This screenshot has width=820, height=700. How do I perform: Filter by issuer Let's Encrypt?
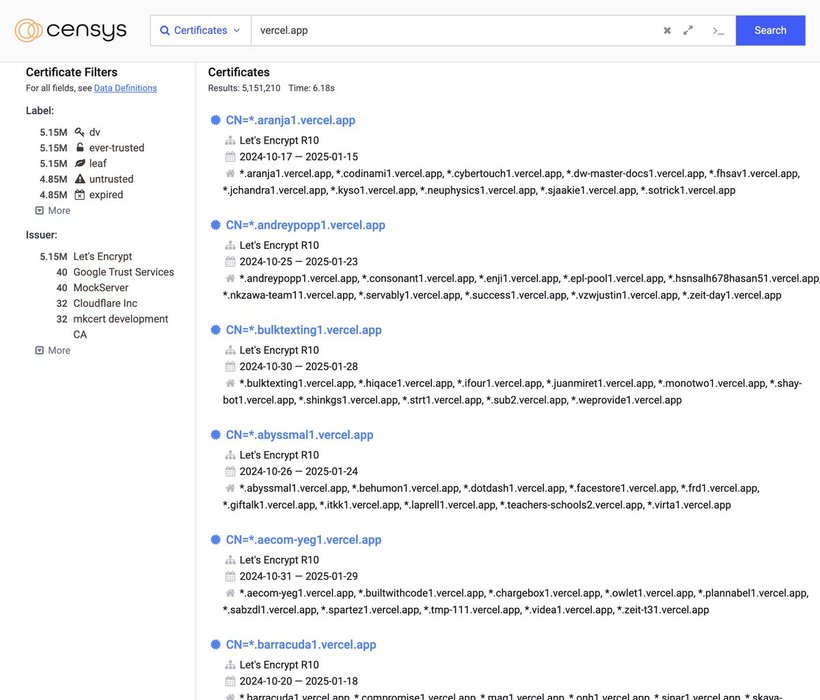click(x=102, y=256)
